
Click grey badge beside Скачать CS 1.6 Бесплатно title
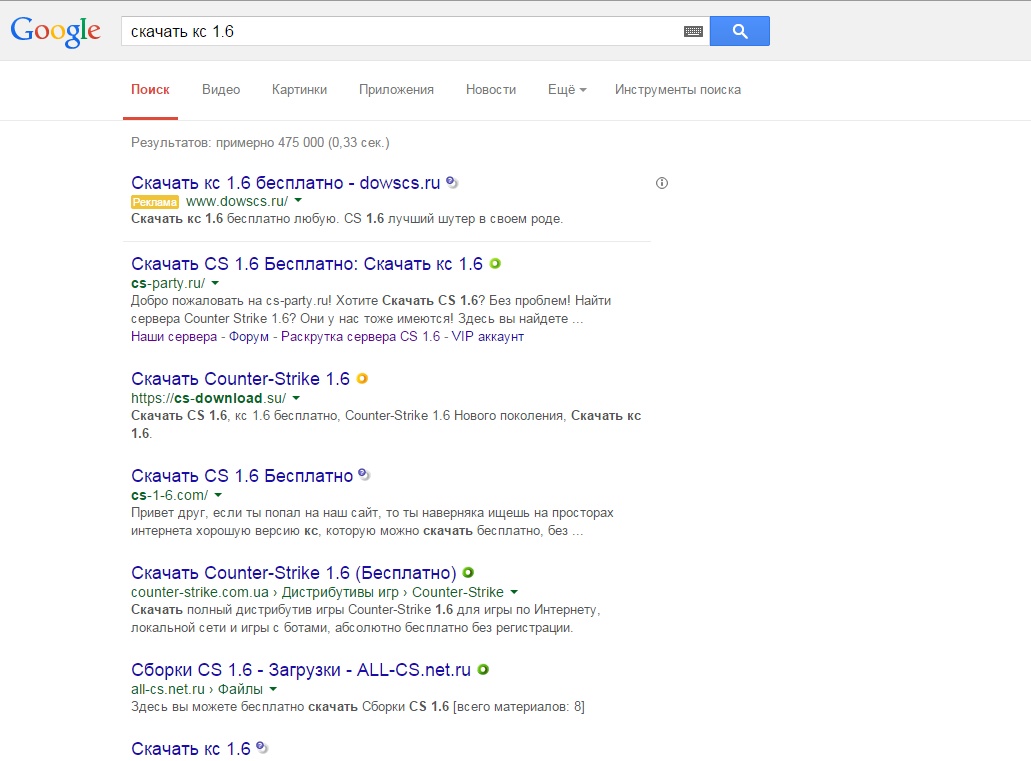tap(364, 475)
